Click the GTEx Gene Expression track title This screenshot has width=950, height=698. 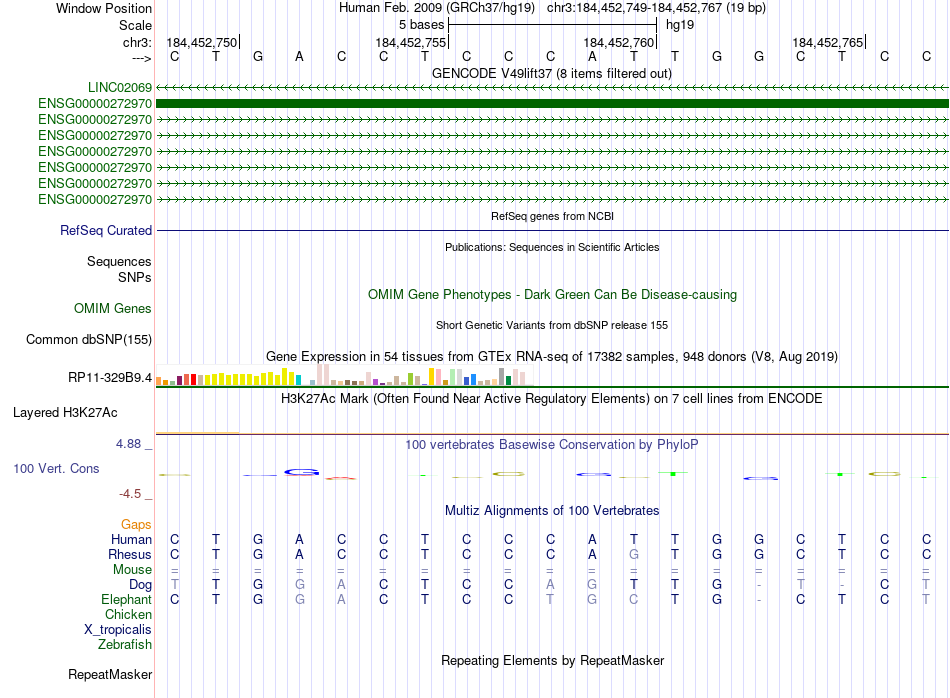552,356
